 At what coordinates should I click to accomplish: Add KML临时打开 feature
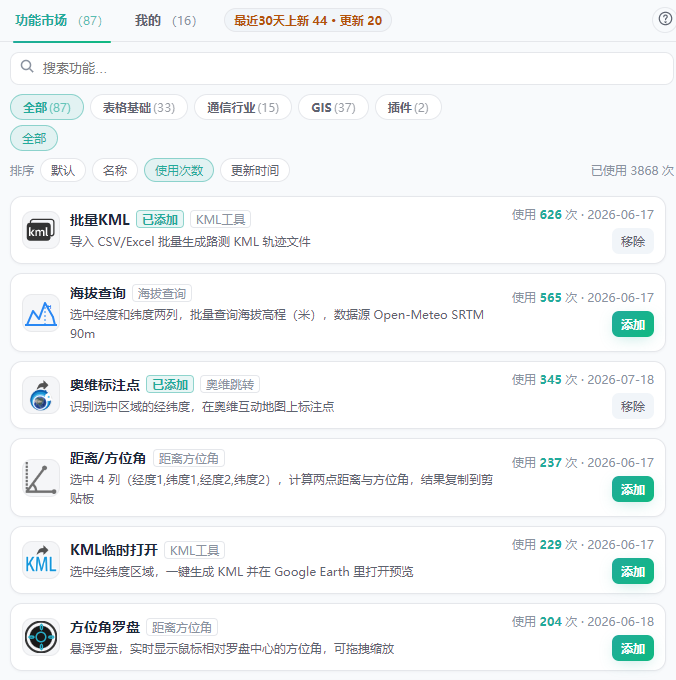point(633,571)
